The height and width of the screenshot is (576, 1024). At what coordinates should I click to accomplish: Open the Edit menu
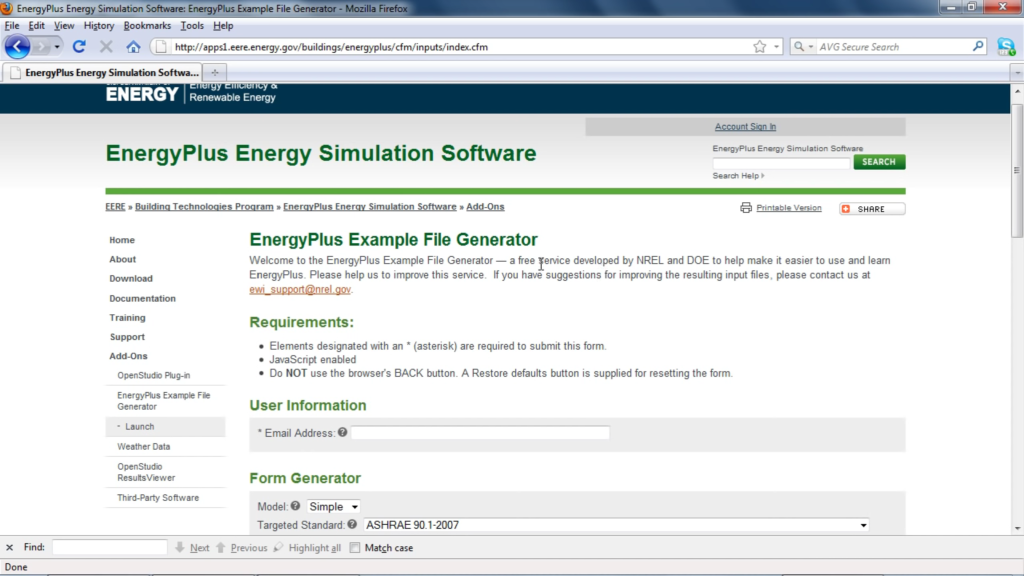37,25
